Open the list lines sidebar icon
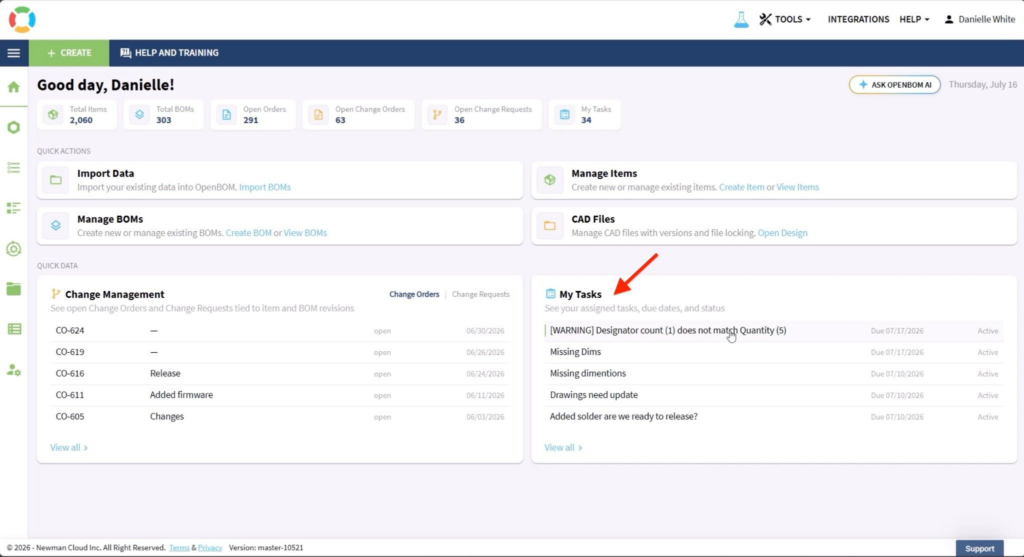 coord(14,168)
